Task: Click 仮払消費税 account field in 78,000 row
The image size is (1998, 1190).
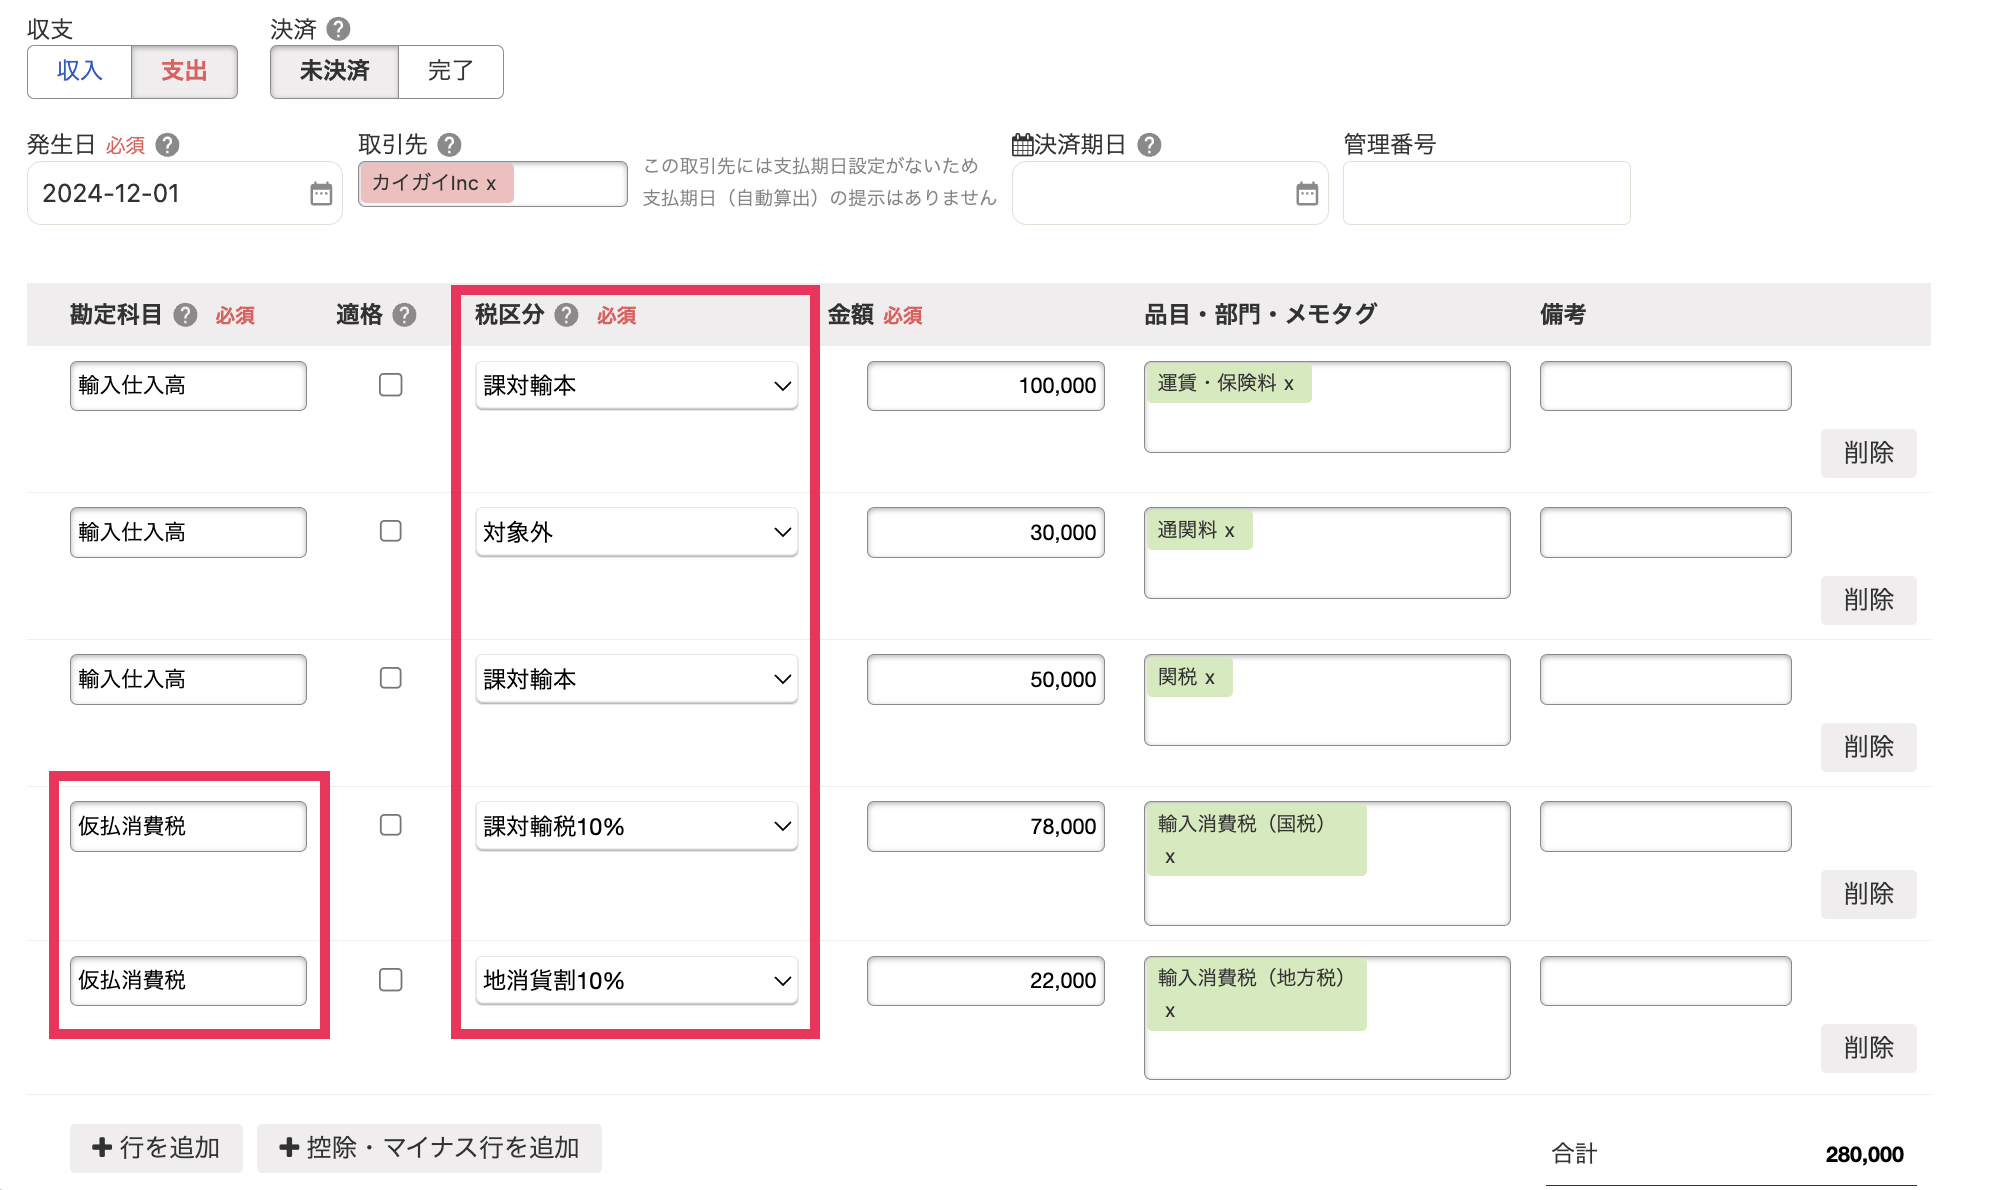Action: click(188, 826)
